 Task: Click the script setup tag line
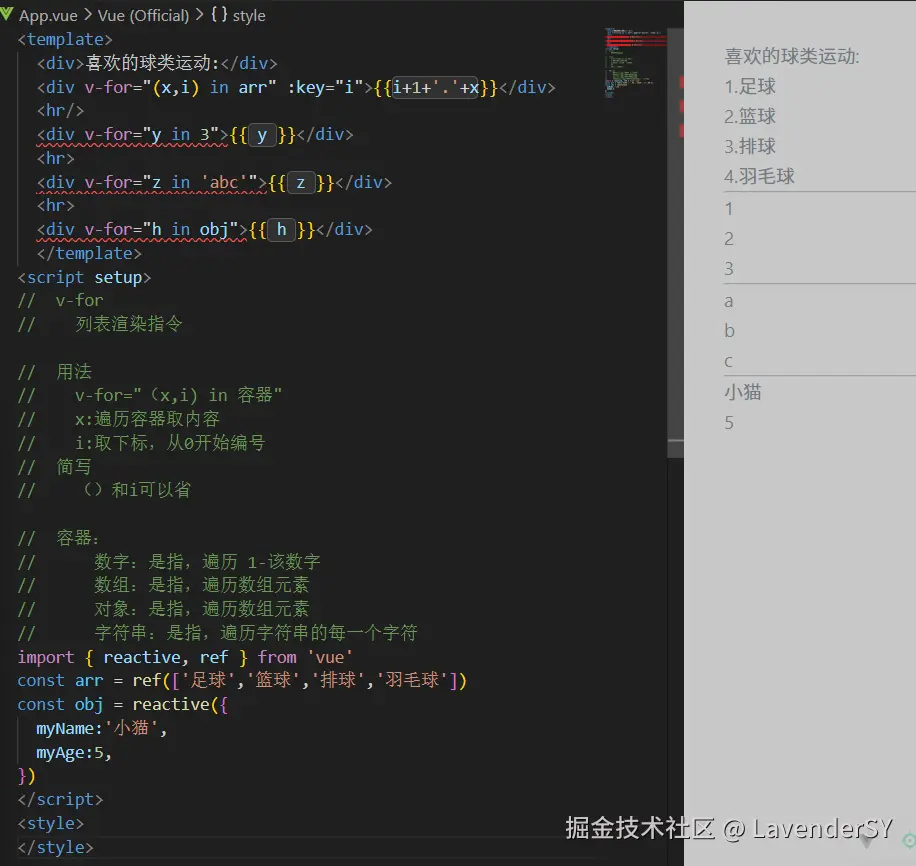click(84, 277)
